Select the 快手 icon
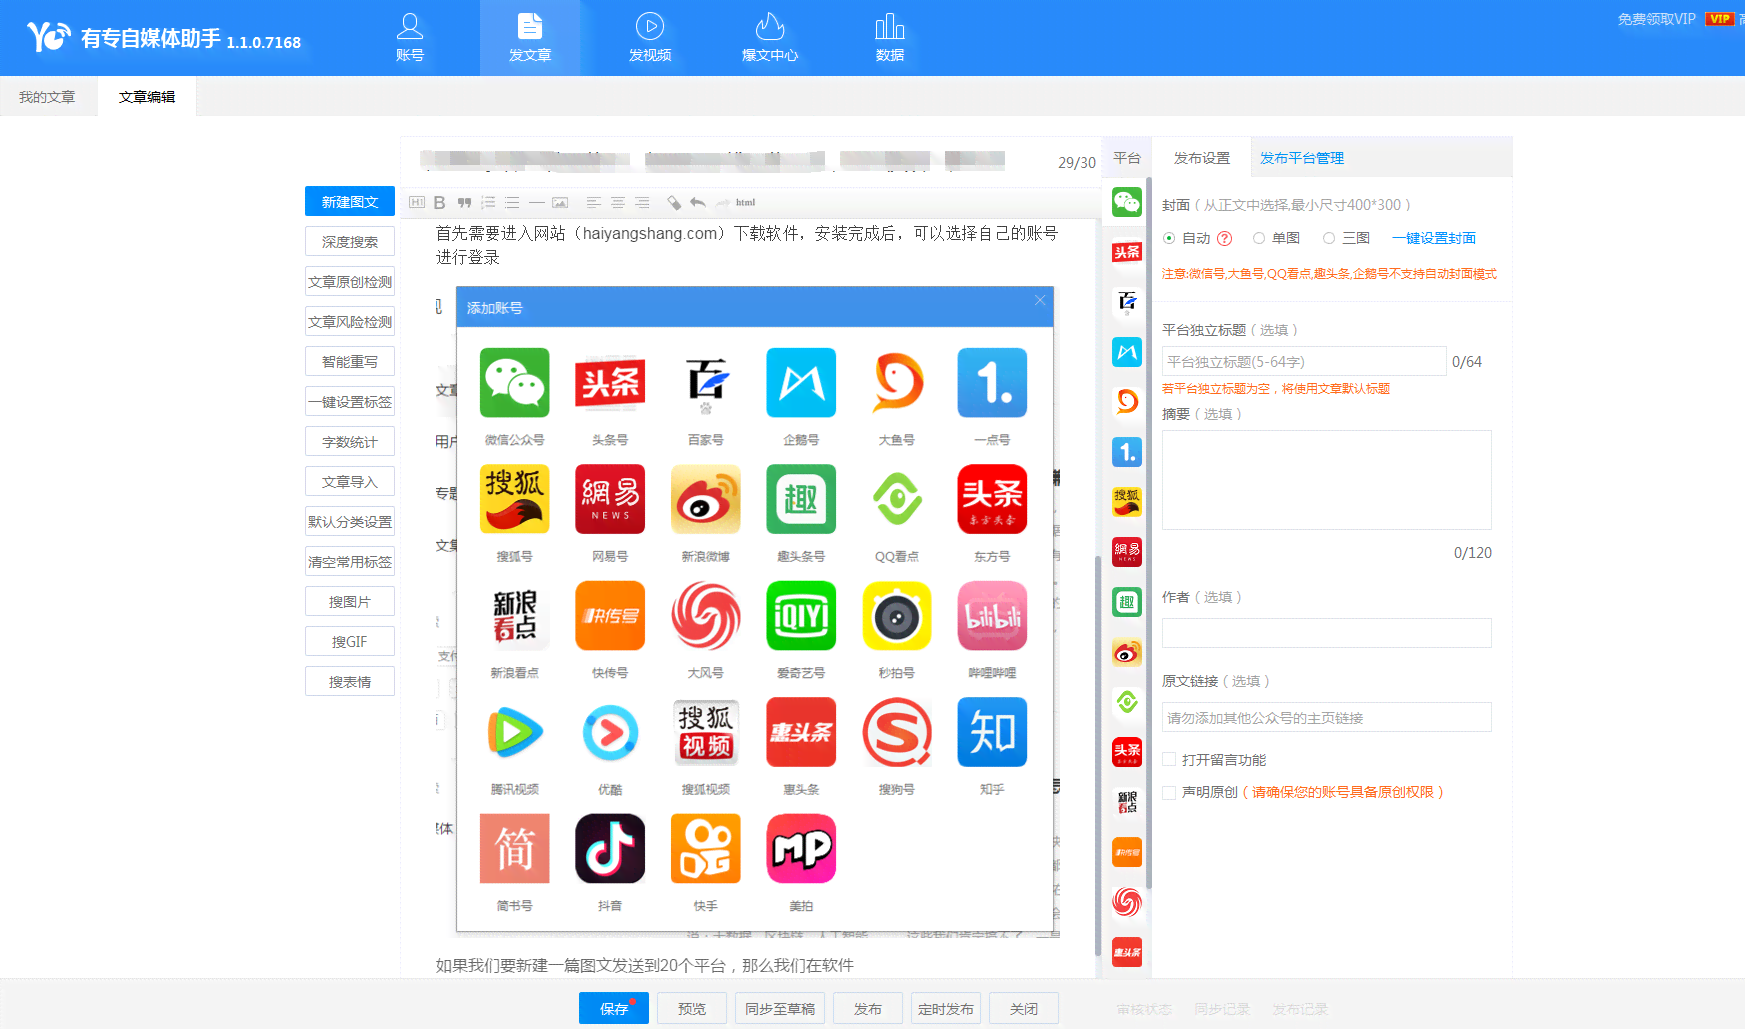Image resolution: width=1745 pixels, height=1029 pixels. tap(705, 848)
